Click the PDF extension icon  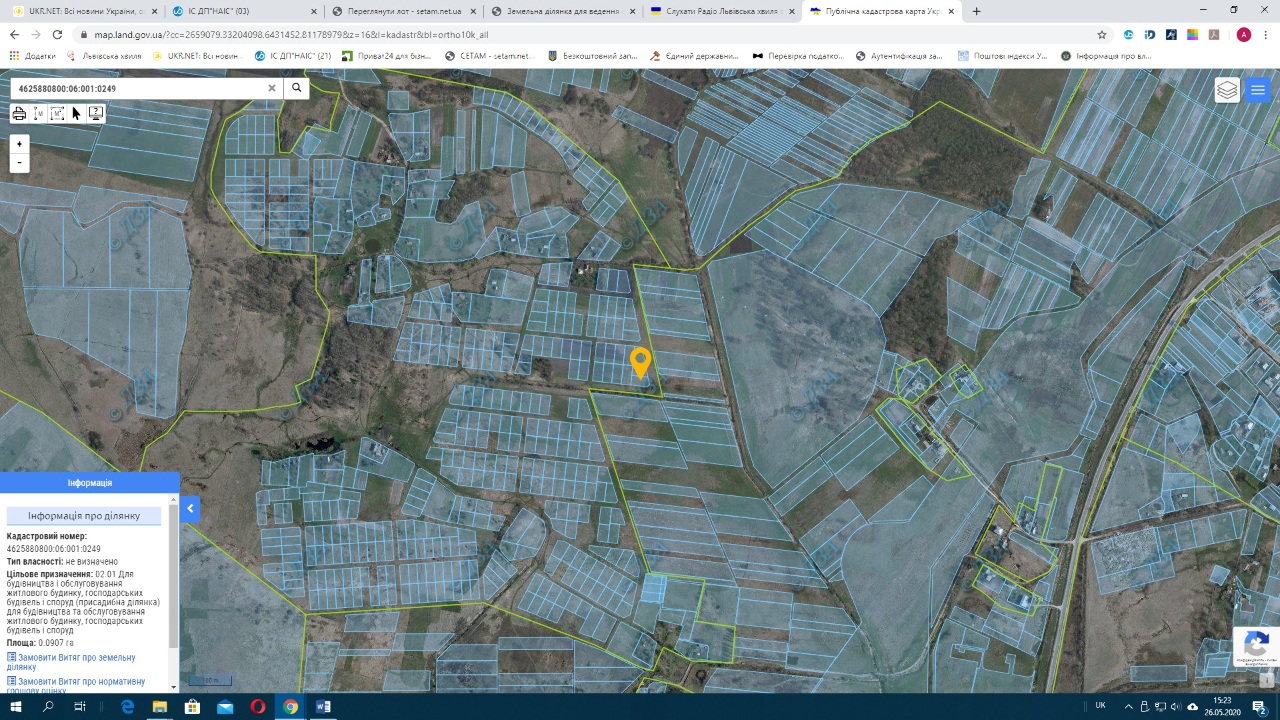[x=1213, y=34]
